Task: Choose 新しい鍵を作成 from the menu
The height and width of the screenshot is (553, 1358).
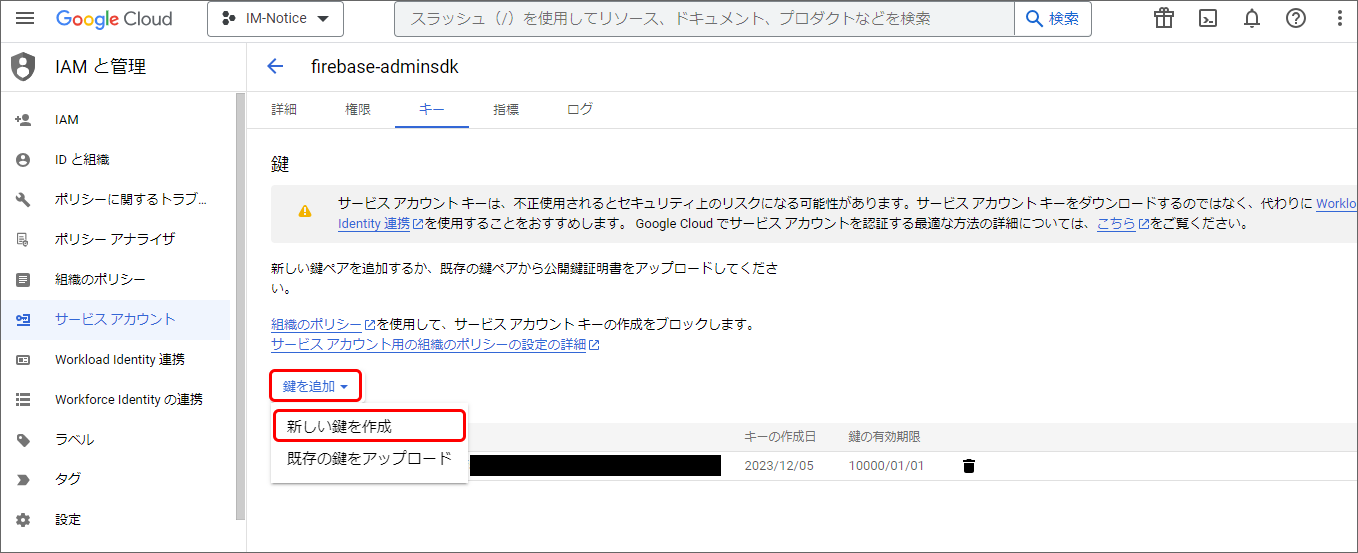Action: point(370,426)
